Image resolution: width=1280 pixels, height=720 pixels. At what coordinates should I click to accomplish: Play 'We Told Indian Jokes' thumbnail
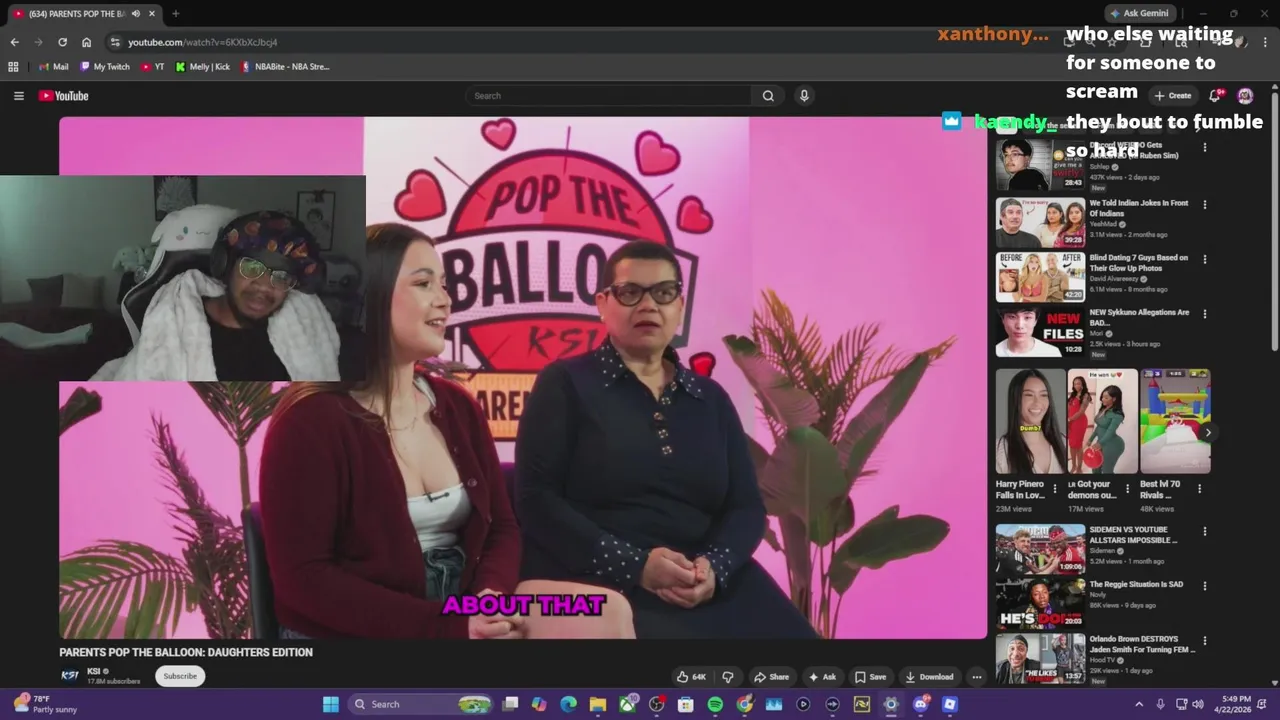point(1040,222)
